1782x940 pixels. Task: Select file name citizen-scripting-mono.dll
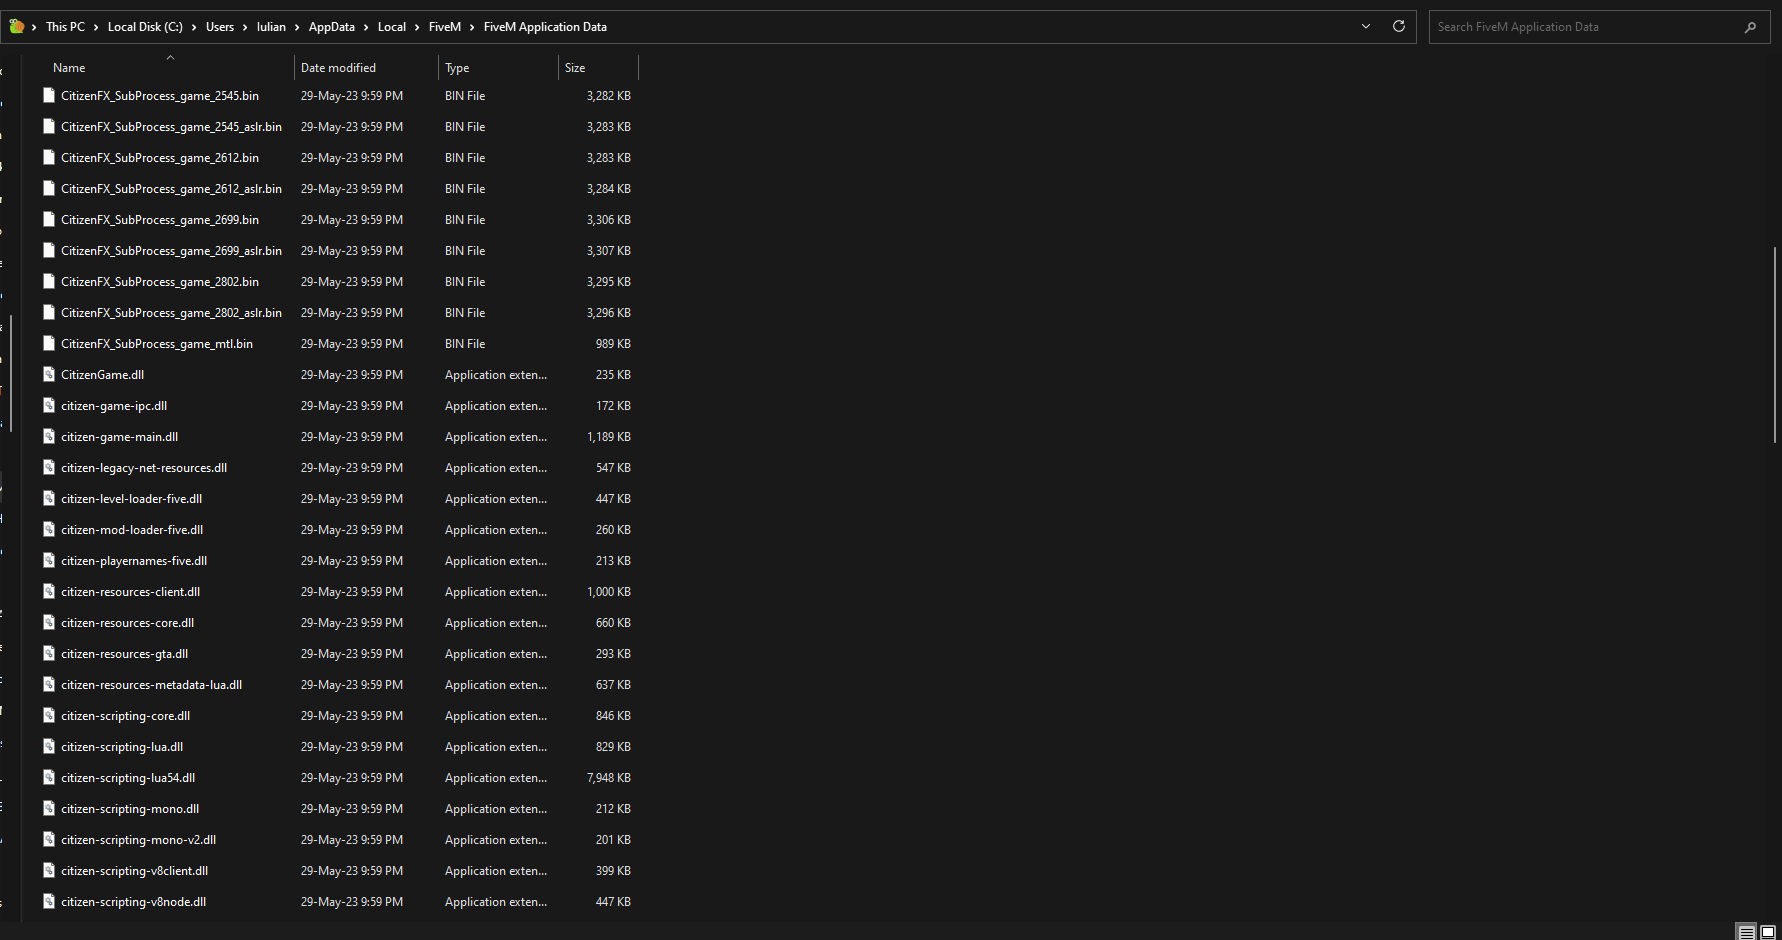pos(130,809)
